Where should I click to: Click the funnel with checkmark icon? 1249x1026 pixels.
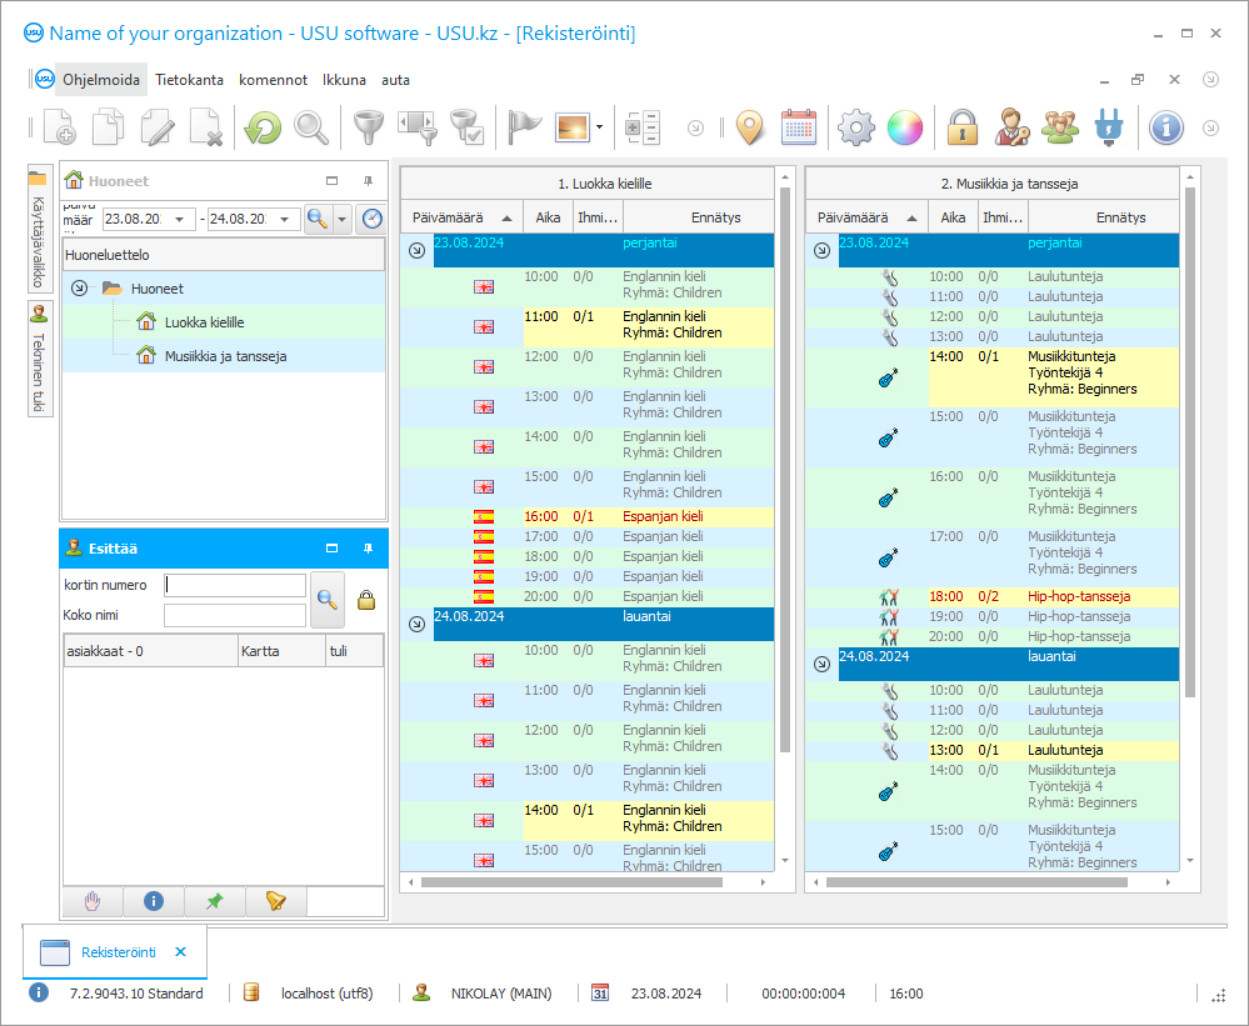click(x=467, y=128)
